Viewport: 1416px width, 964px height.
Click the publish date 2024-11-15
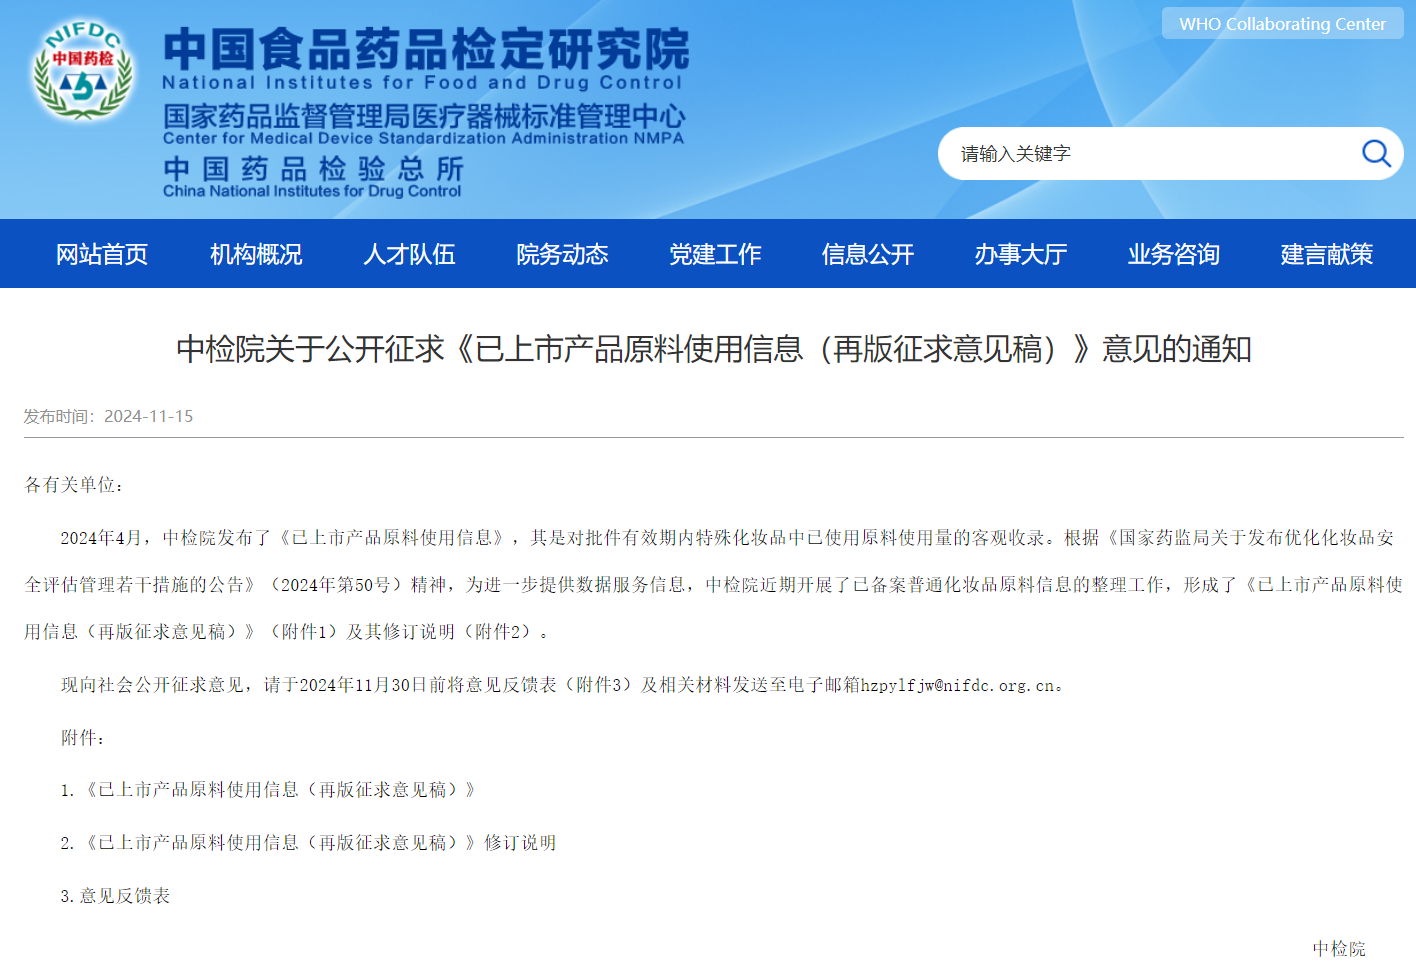[149, 416]
